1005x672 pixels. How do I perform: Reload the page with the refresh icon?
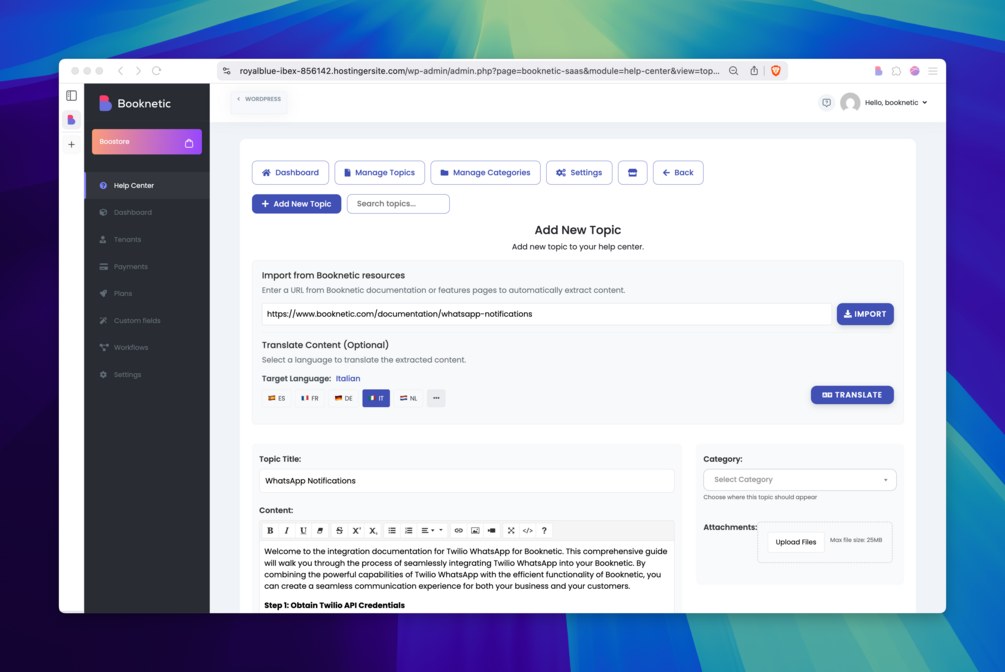pyautogui.click(x=156, y=71)
